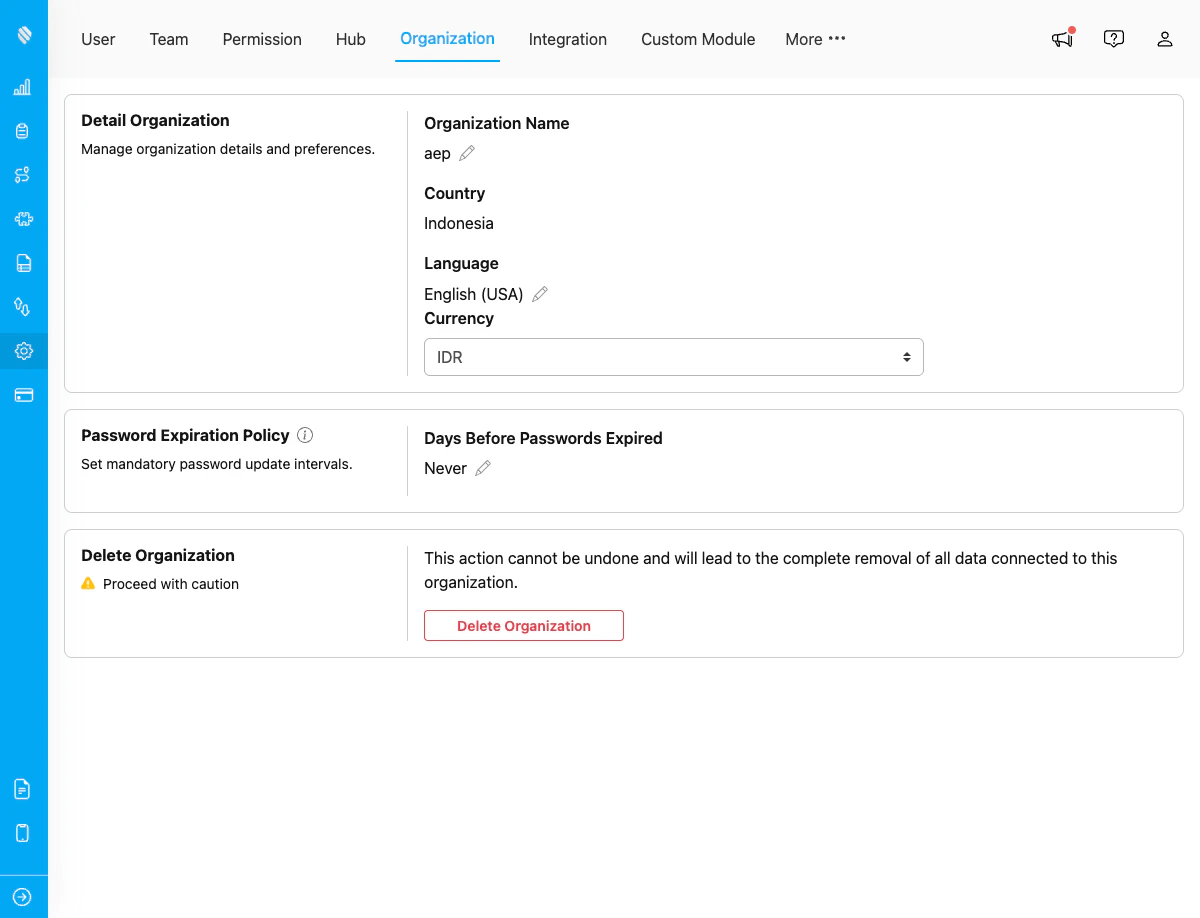Image resolution: width=1200 pixels, height=918 pixels.
Task: Open the credit card billing icon in the sidebar
Action: [23, 395]
